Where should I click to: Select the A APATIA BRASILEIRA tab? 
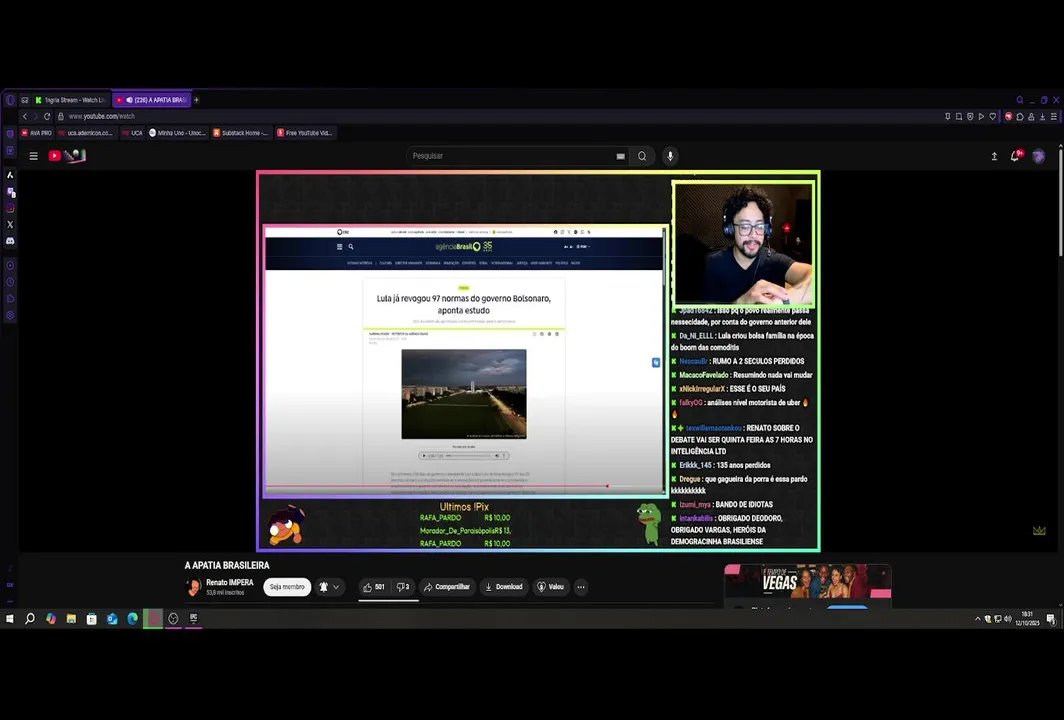[x=152, y=100]
